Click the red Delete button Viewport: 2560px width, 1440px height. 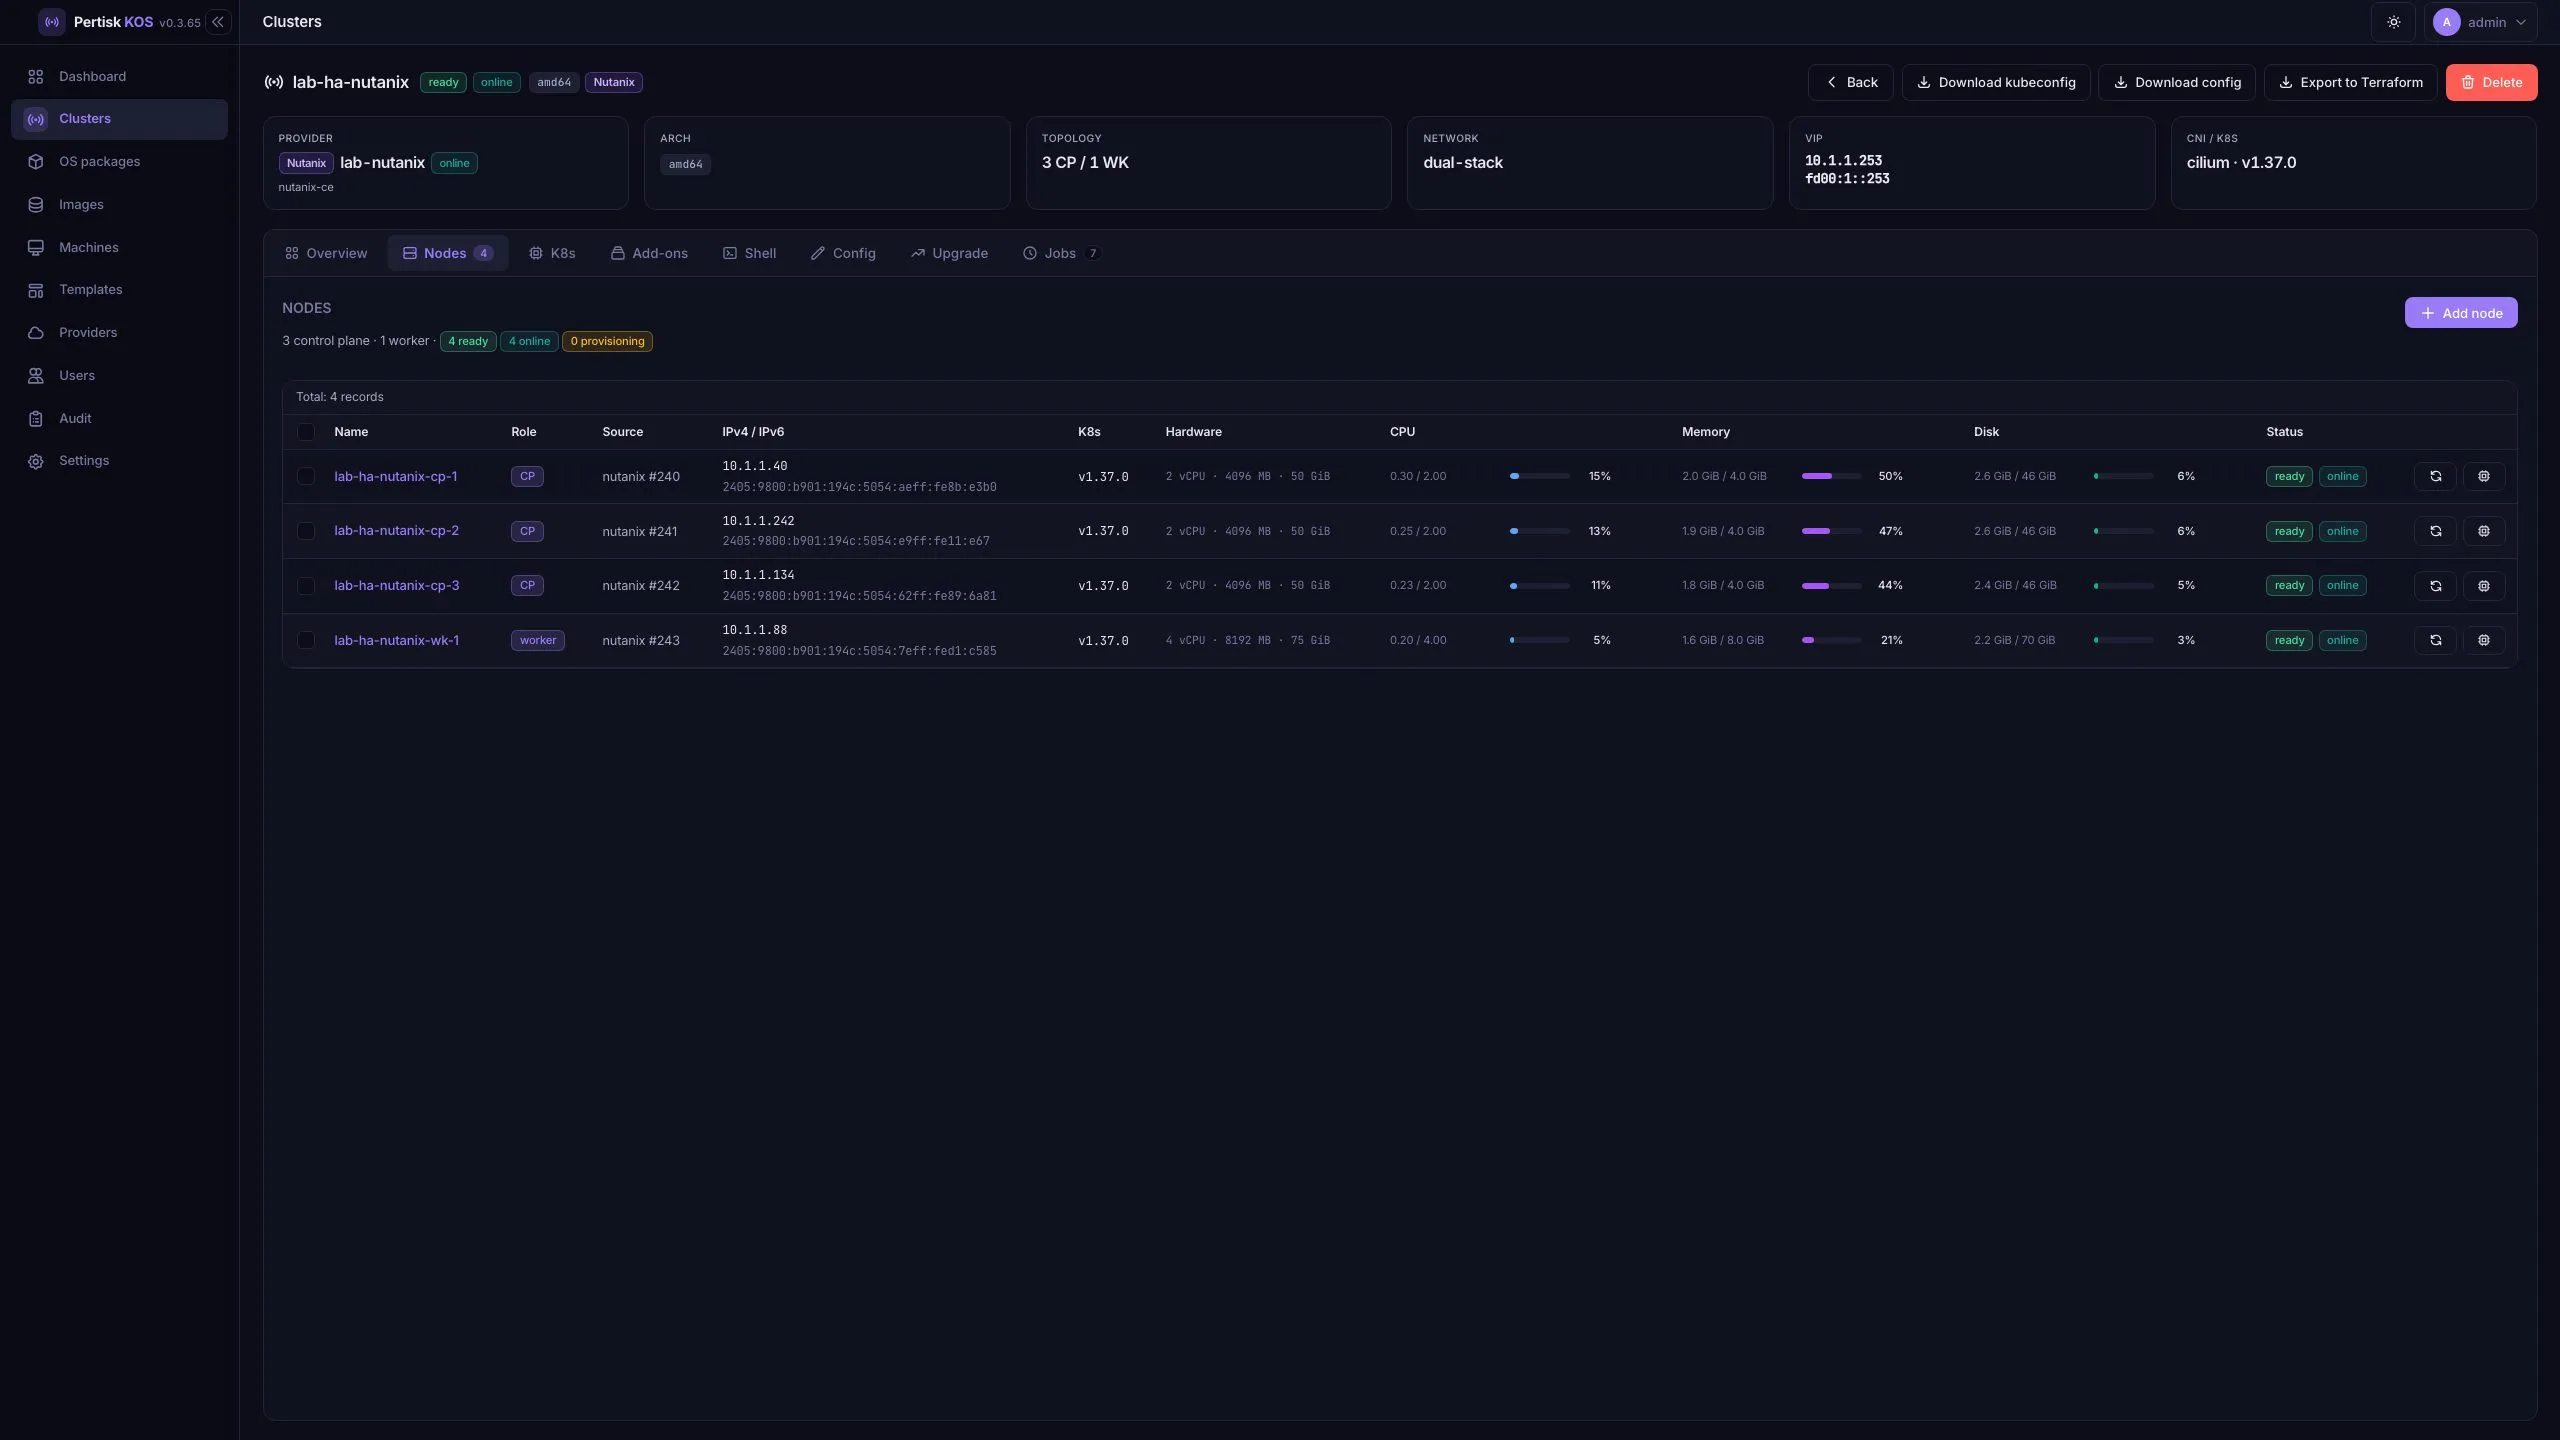pos(2491,82)
